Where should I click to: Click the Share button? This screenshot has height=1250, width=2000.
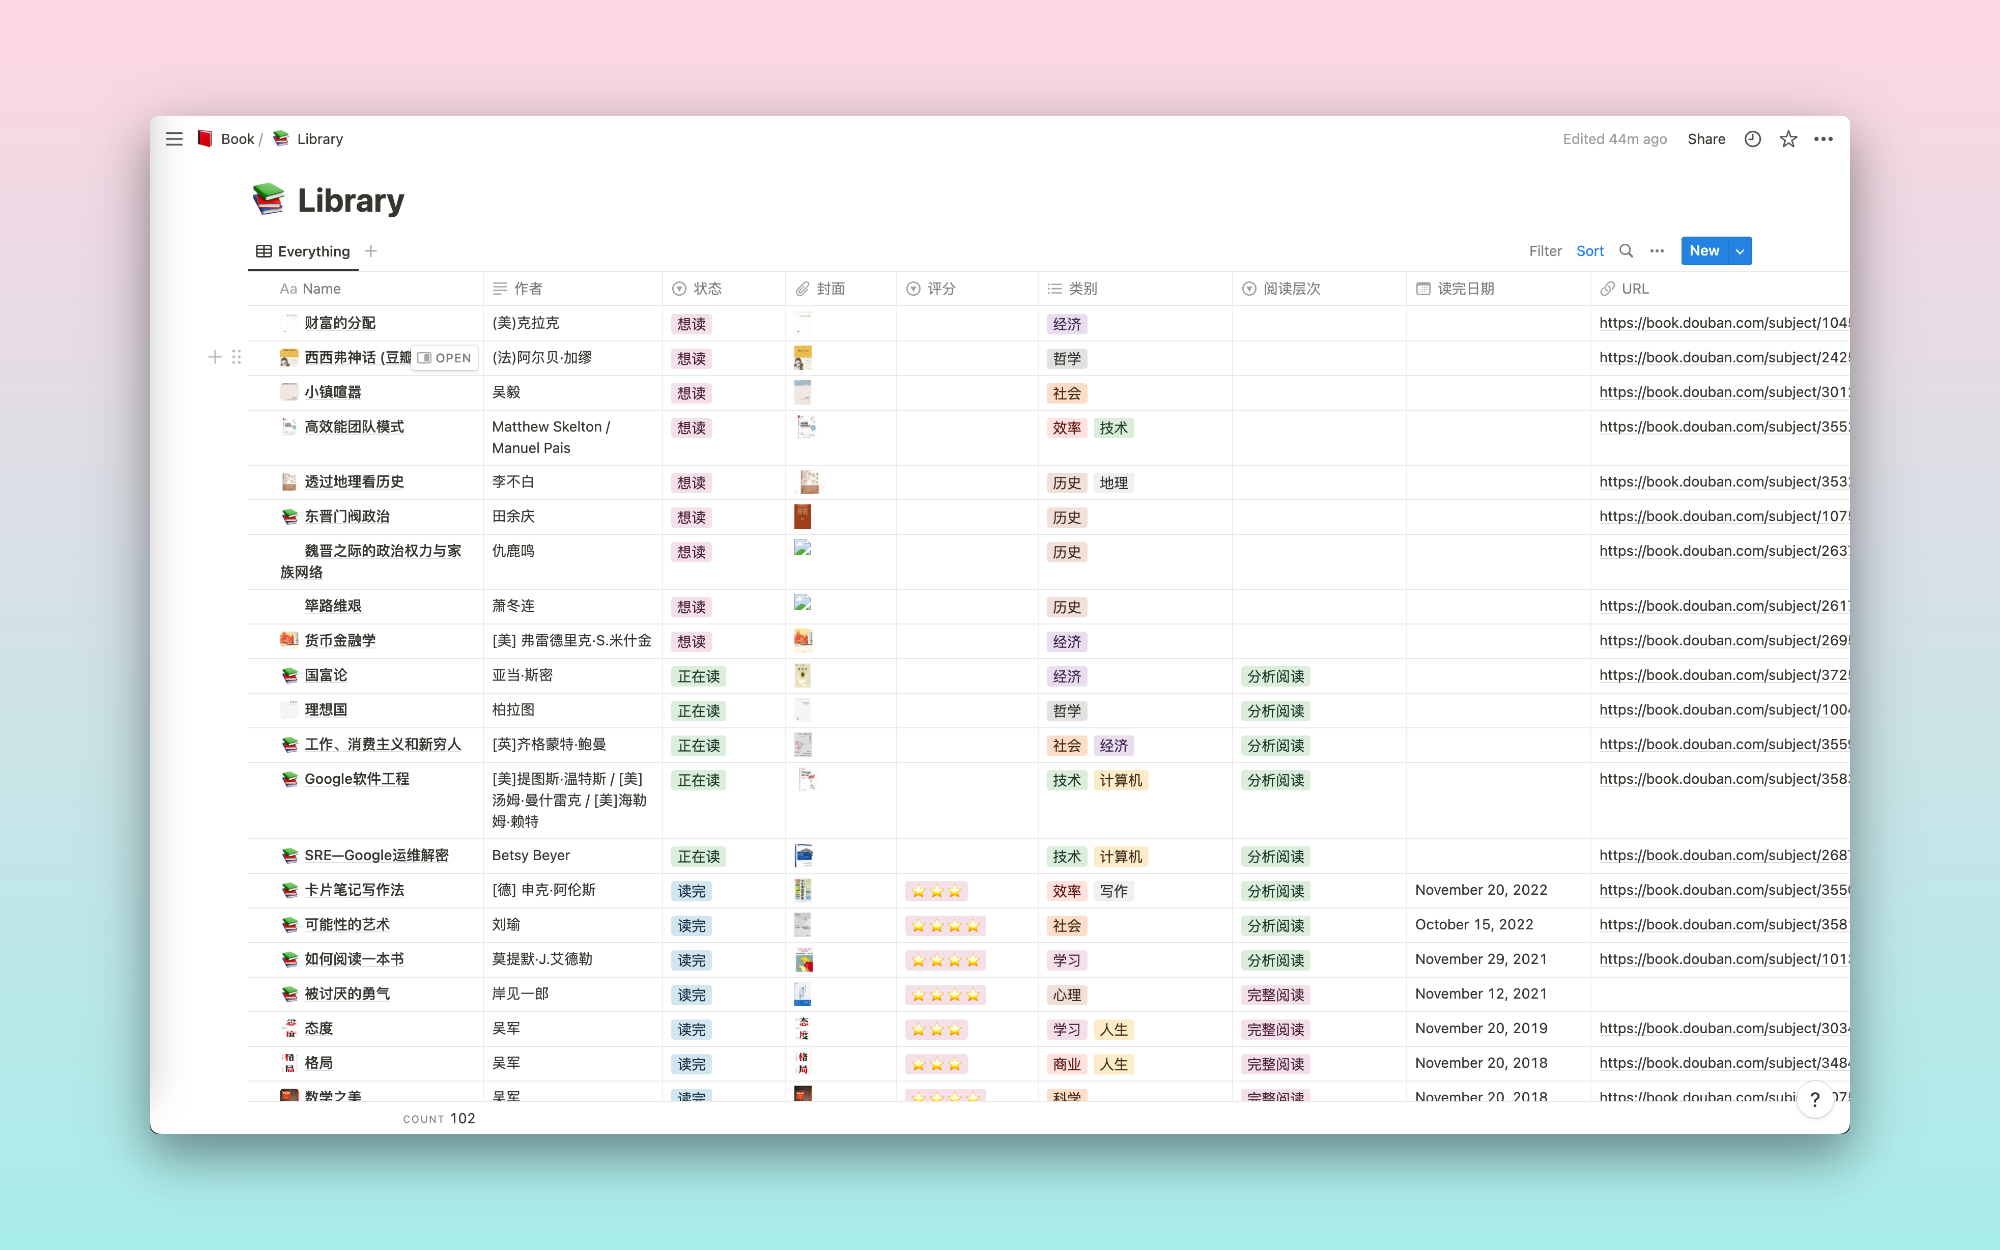pyautogui.click(x=1706, y=139)
